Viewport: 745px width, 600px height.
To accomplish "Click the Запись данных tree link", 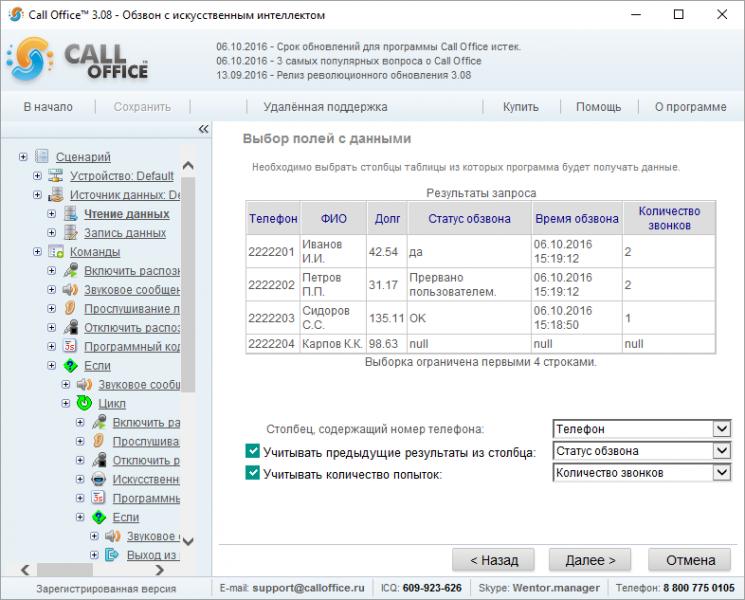I will pyautogui.click(x=125, y=233).
